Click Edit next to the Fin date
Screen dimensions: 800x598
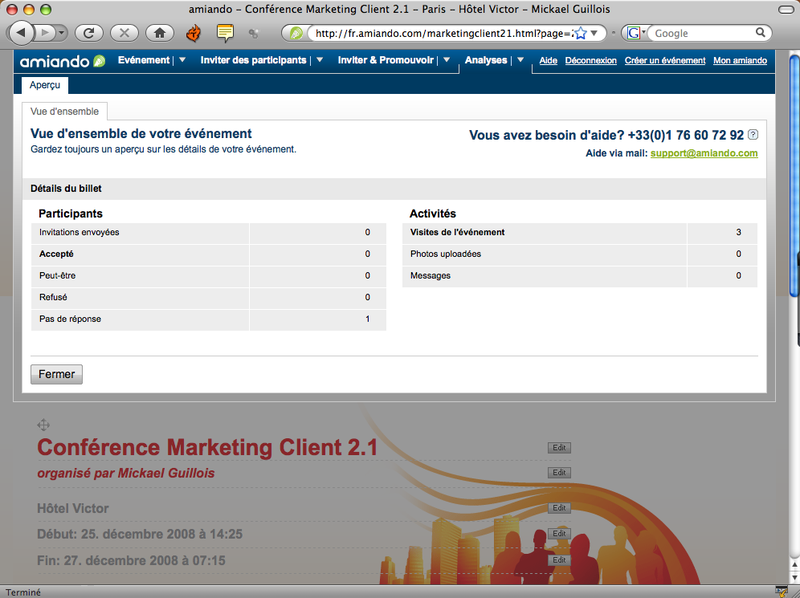point(559,560)
